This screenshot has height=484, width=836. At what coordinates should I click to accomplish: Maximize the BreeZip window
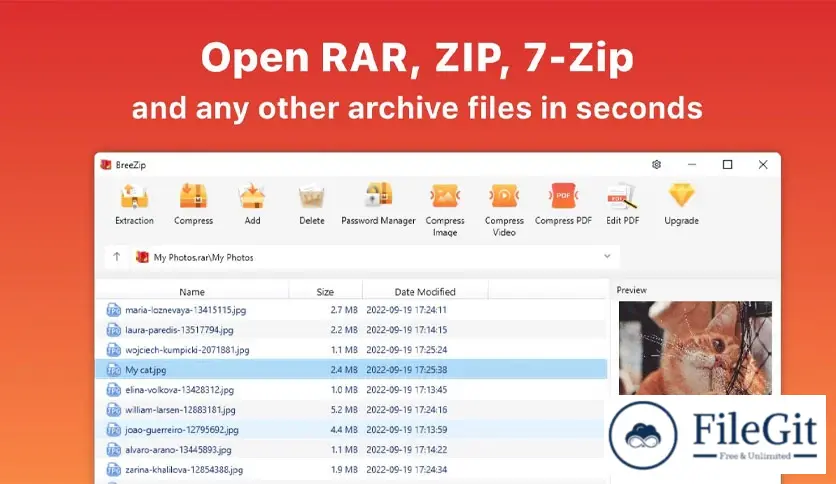pos(727,165)
